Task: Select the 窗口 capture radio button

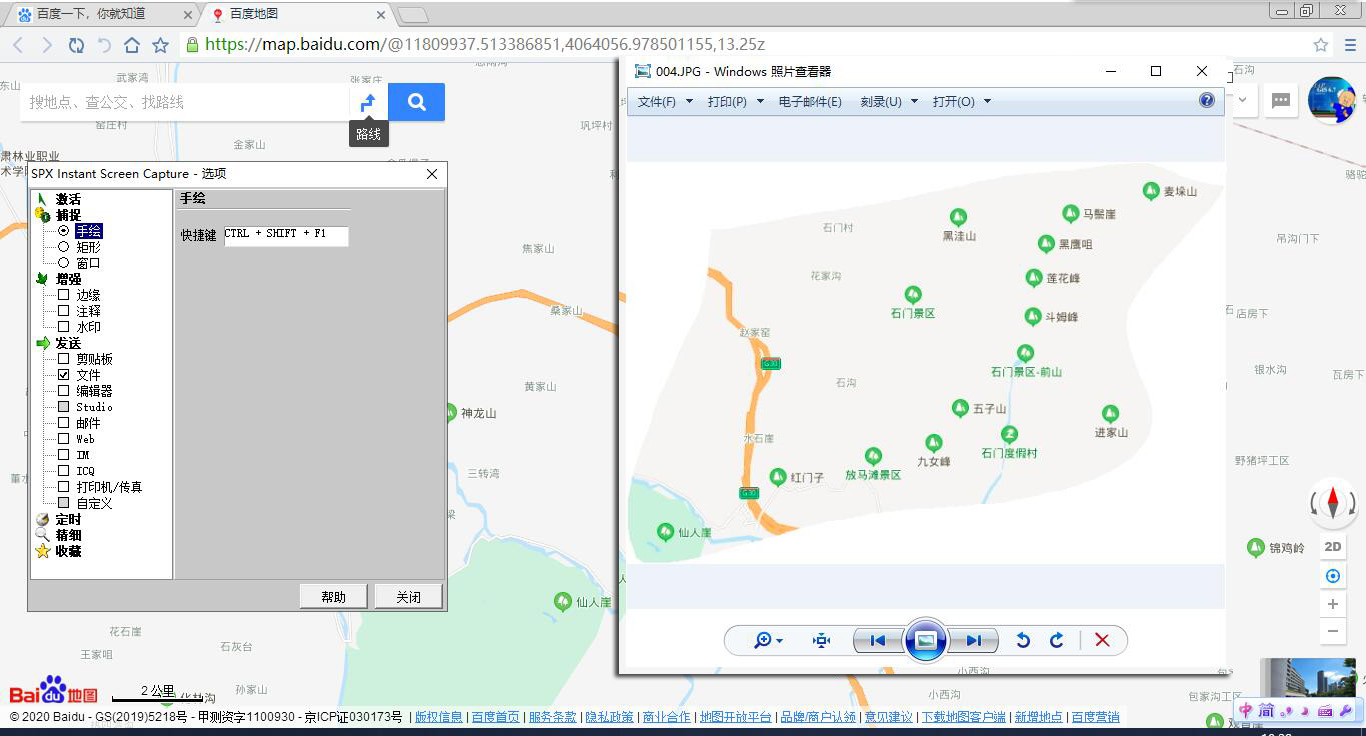Action: (x=64, y=263)
